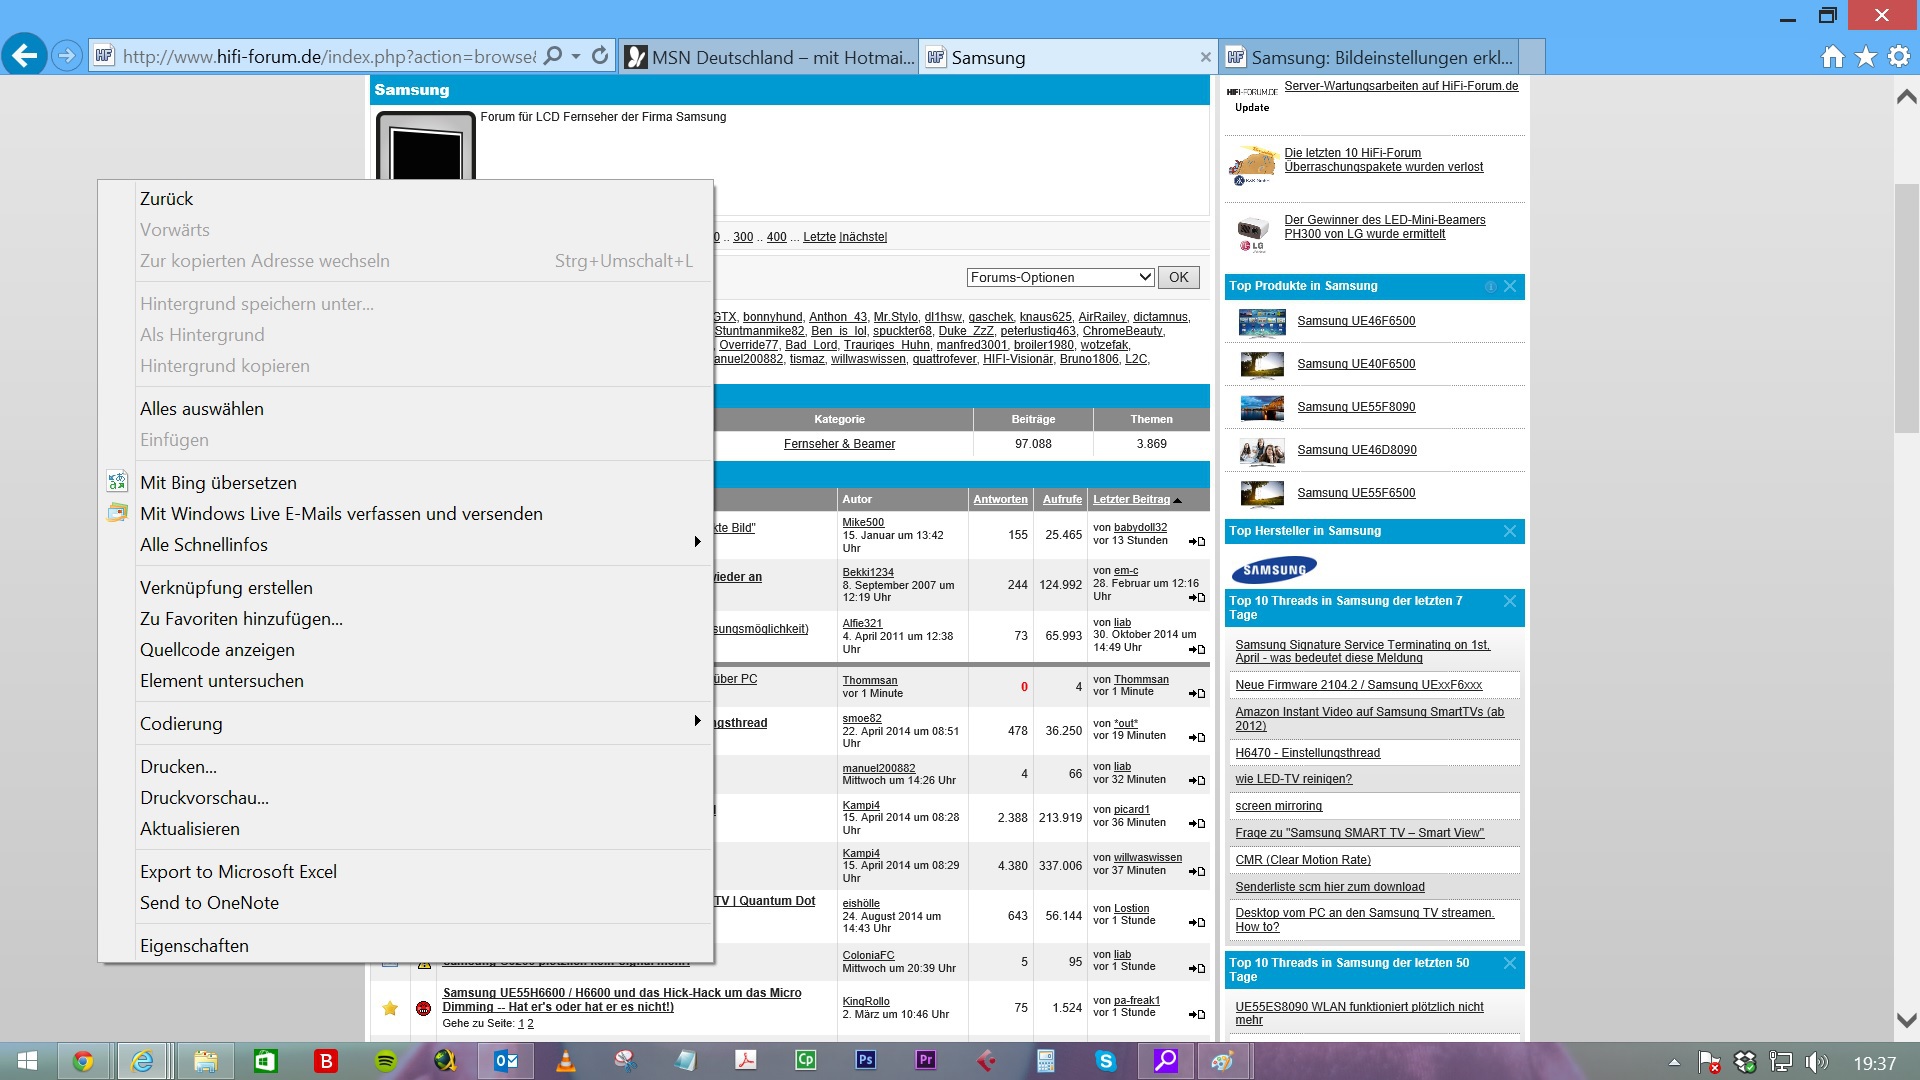This screenshot has width=1920, height=1080.
Task: Open Skype from the taskbar
Action: click(1106, 1061)
